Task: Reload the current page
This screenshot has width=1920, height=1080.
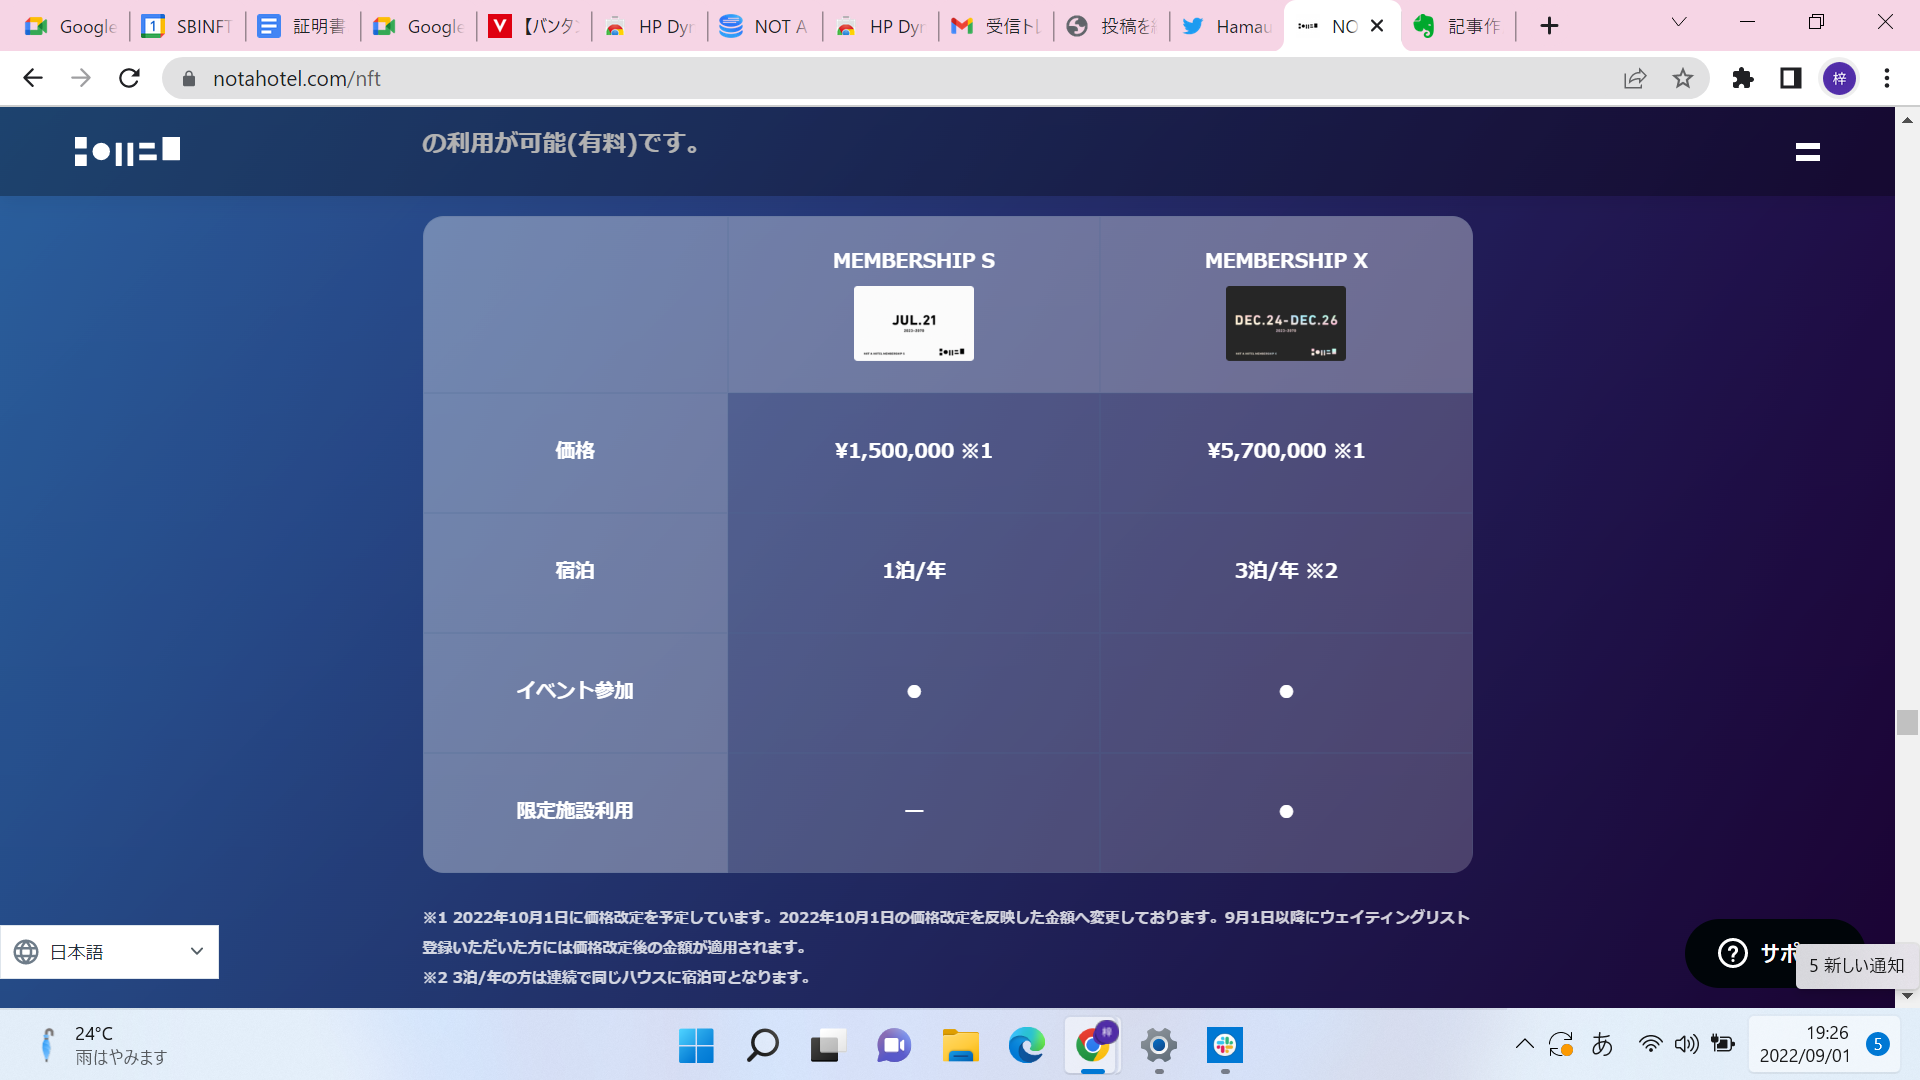Action: point(129,78)
